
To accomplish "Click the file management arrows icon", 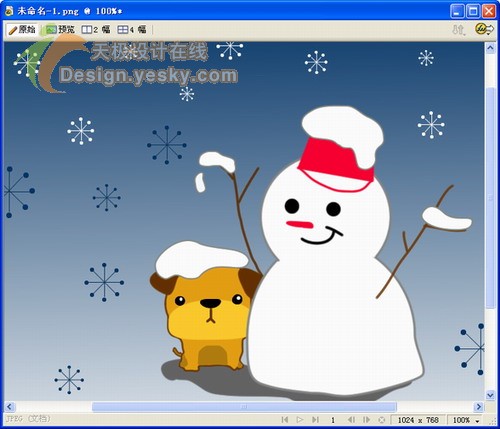I will tap(458, 30).
